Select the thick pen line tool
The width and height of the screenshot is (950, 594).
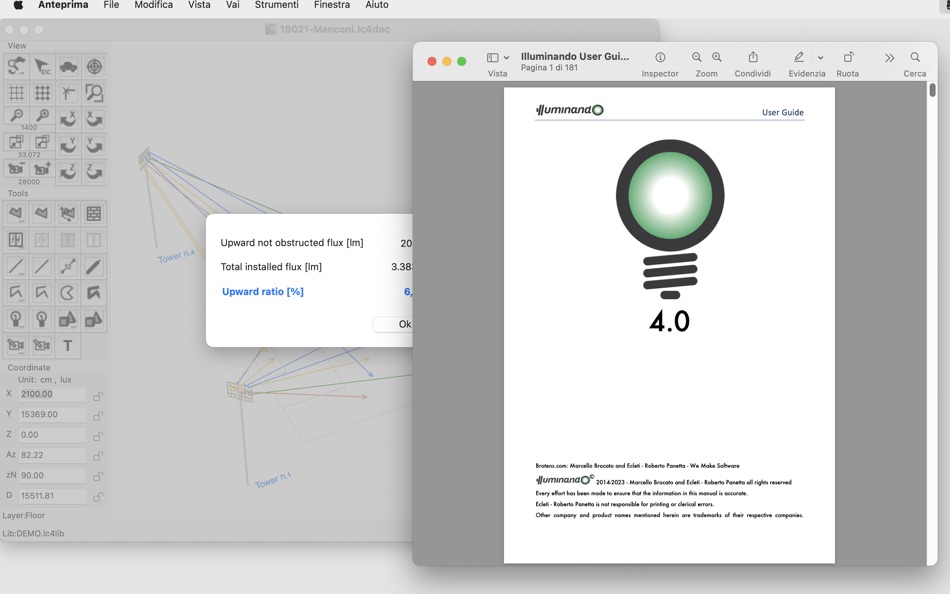tap(94, 266)
